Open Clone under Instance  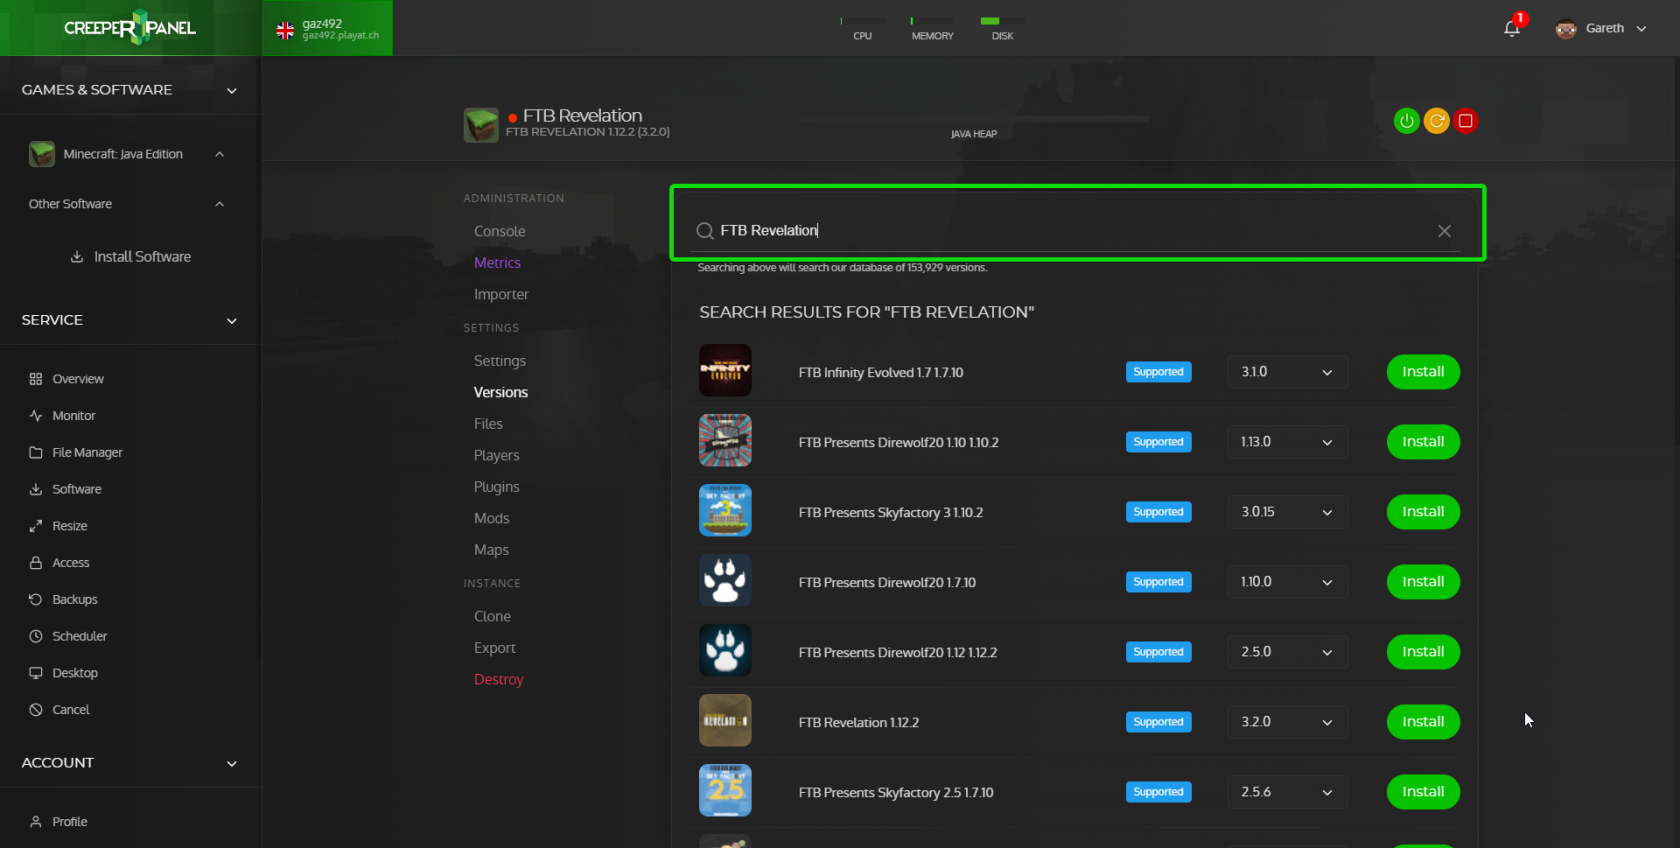pyautogui.click(x=492, y=617)
